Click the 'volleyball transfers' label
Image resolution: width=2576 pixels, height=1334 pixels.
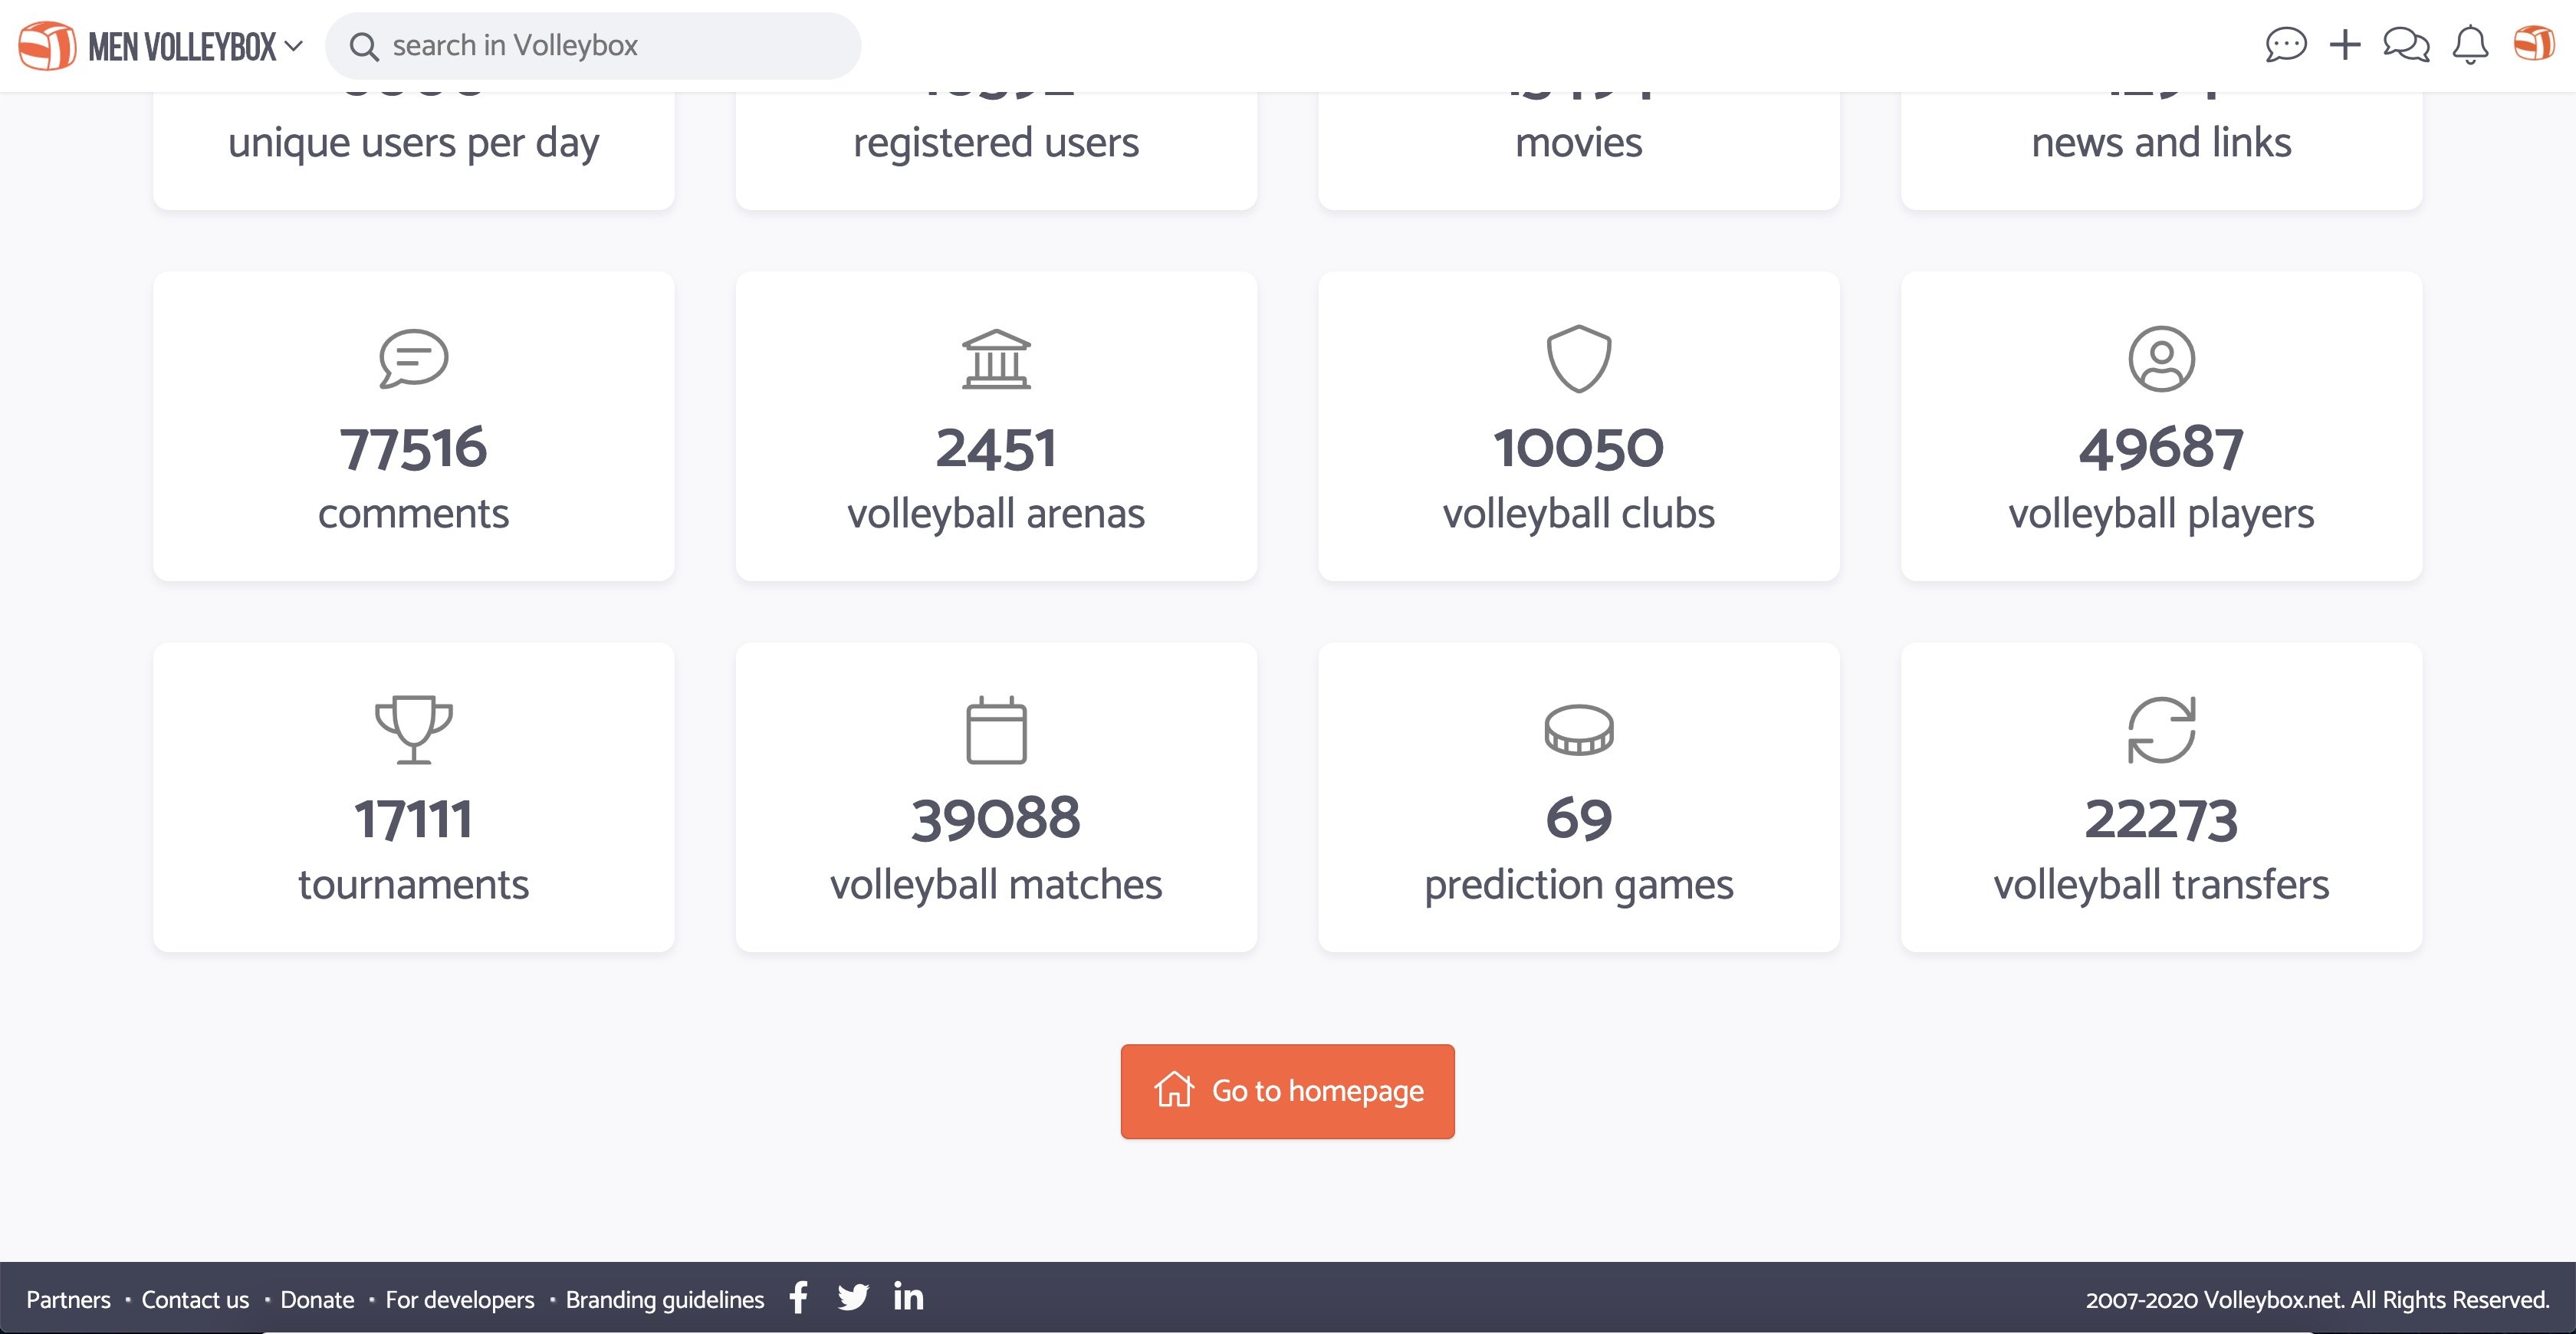pos(2162,885)
